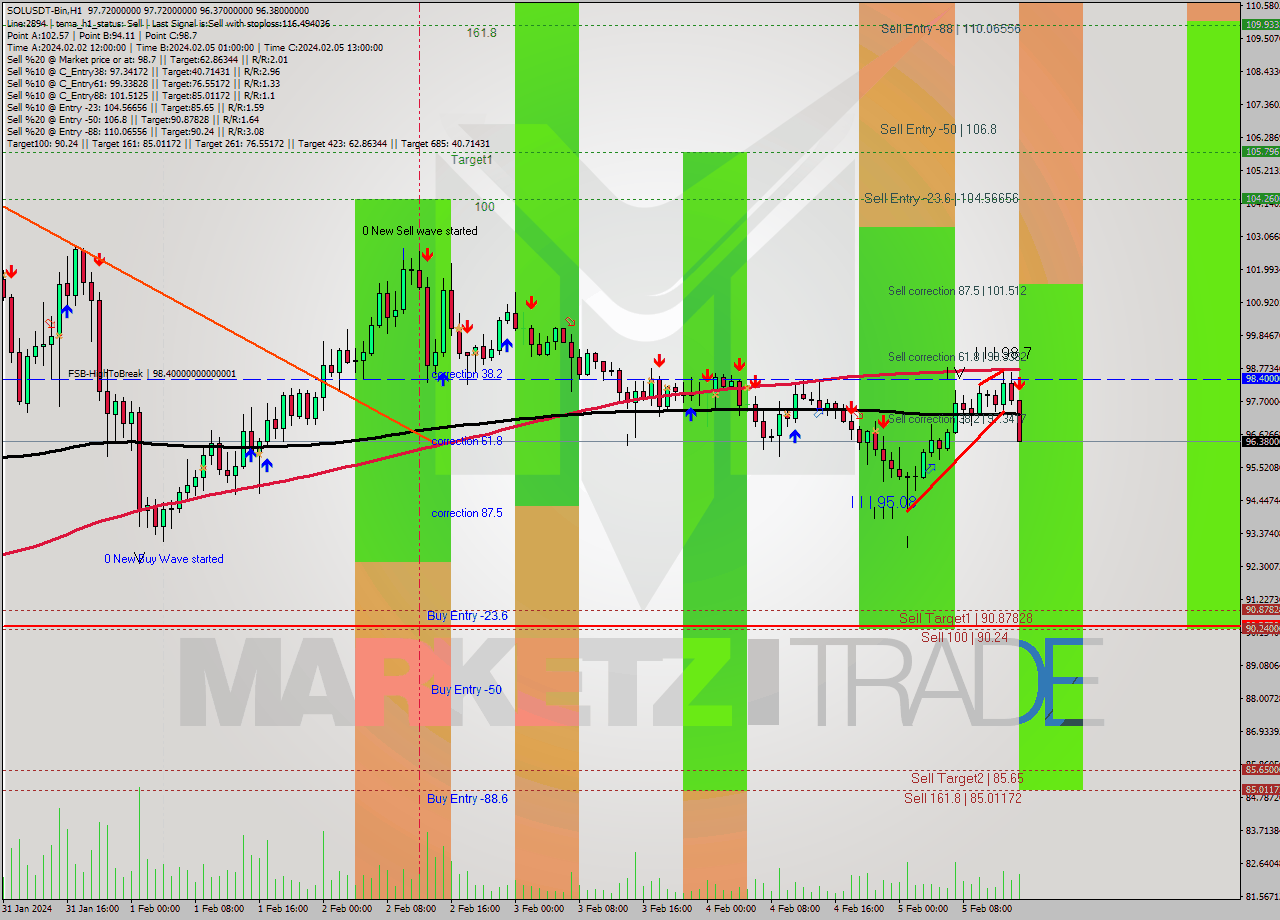Image resolution: width=1280 pixels, height=920 pixels.
Task: Click the 'Sell 100 | 90.24' label
Action: pyautogui.click(x=964, y=637)
